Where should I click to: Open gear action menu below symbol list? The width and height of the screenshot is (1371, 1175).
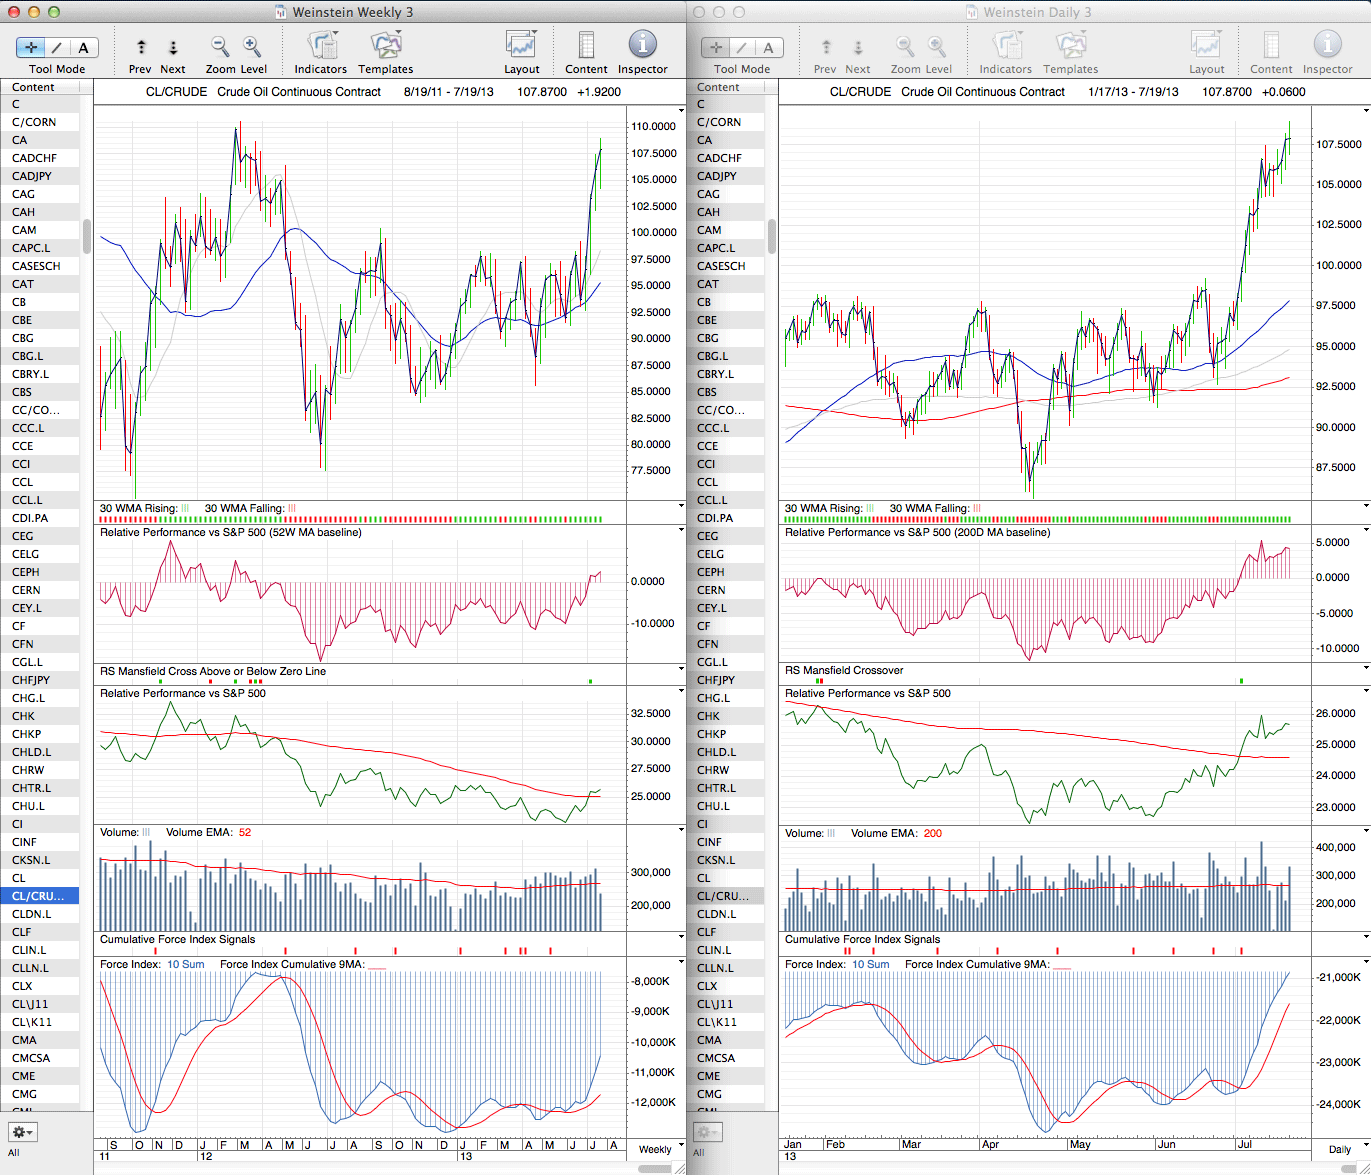point(22,1132)
